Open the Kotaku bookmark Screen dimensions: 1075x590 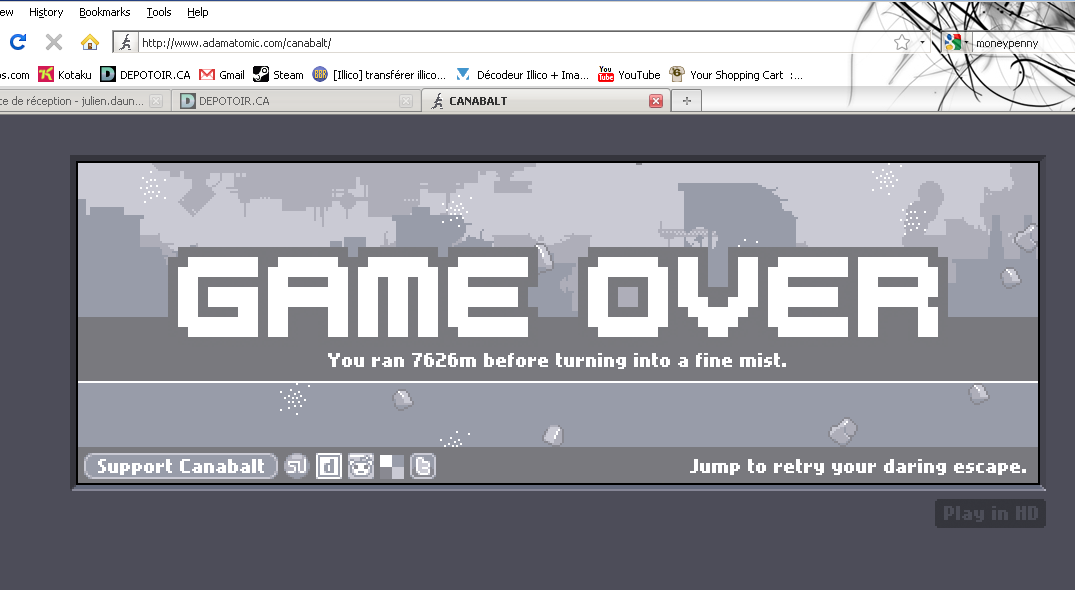coord(65,75)
